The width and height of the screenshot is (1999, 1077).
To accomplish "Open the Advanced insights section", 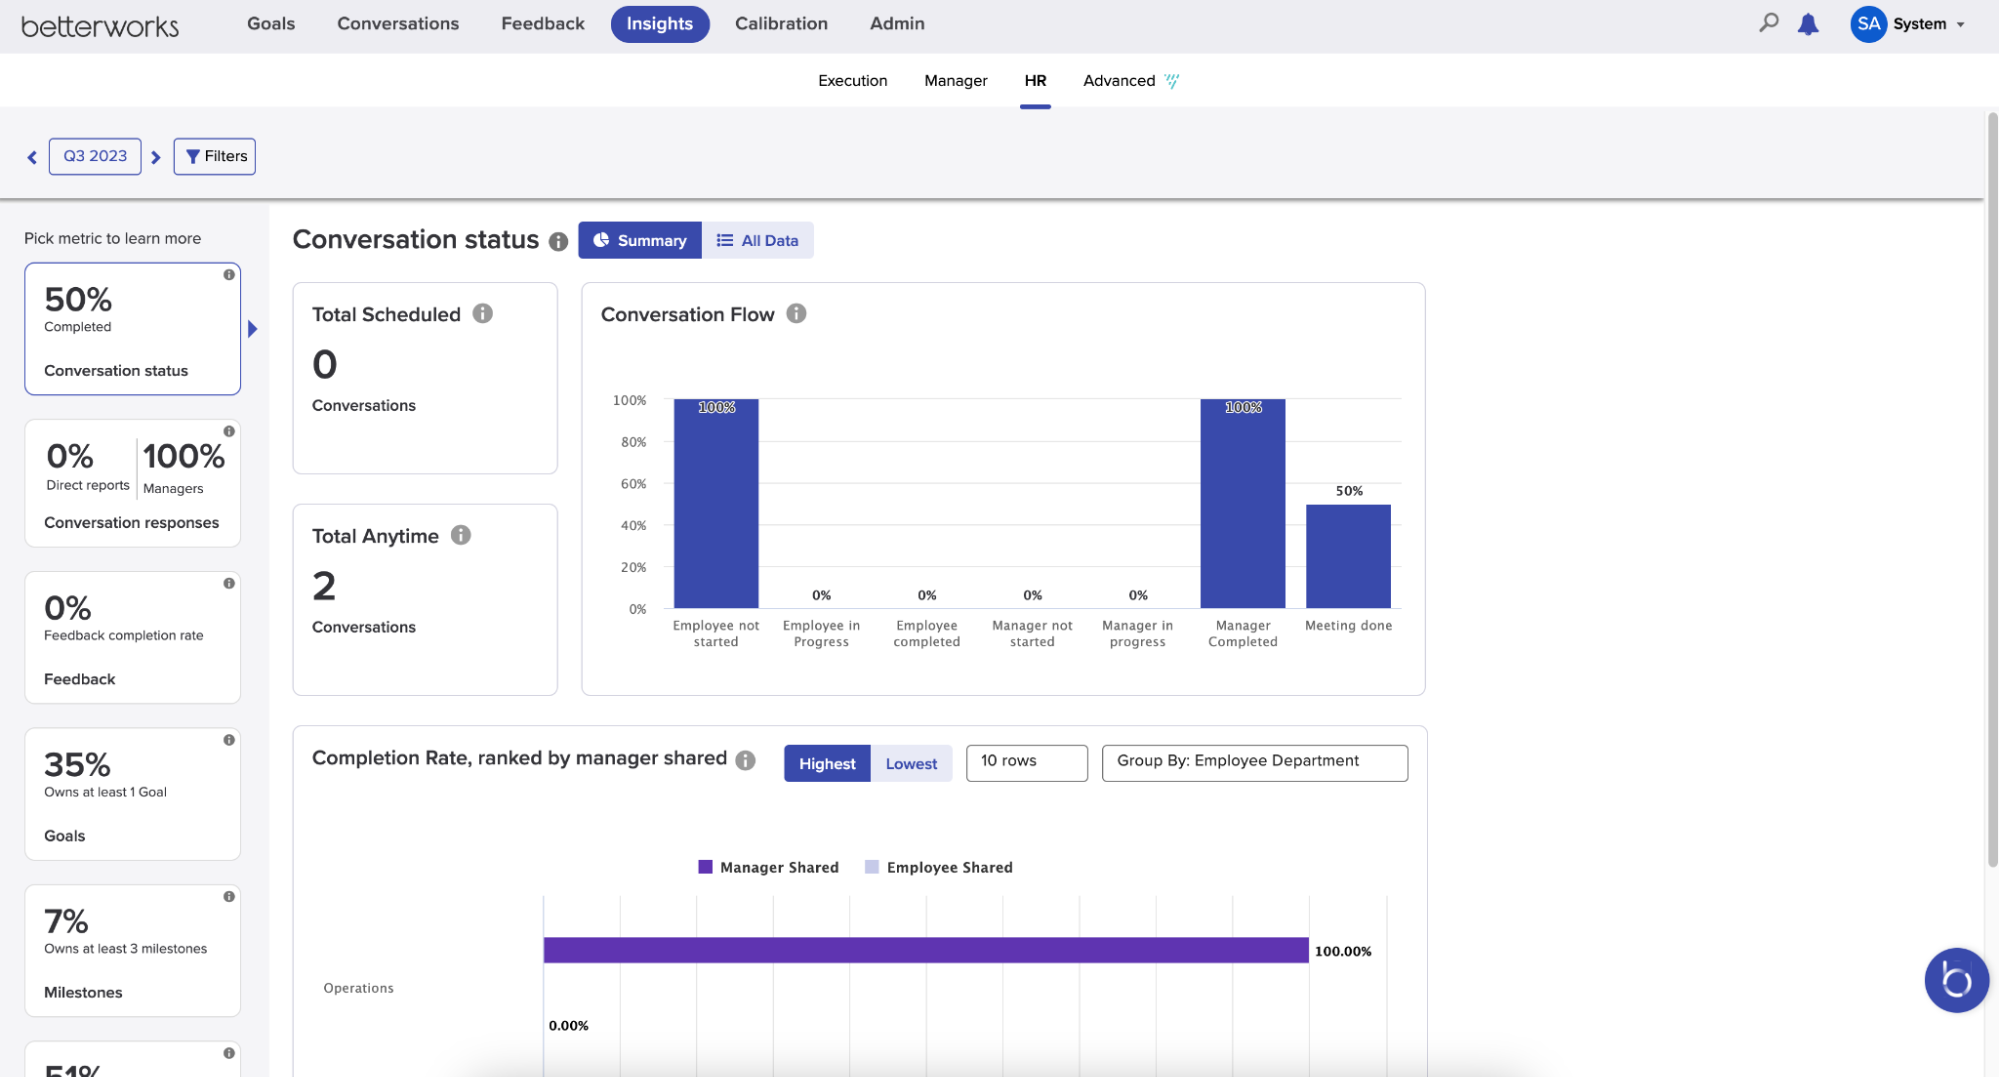I will click(1118, 80).
